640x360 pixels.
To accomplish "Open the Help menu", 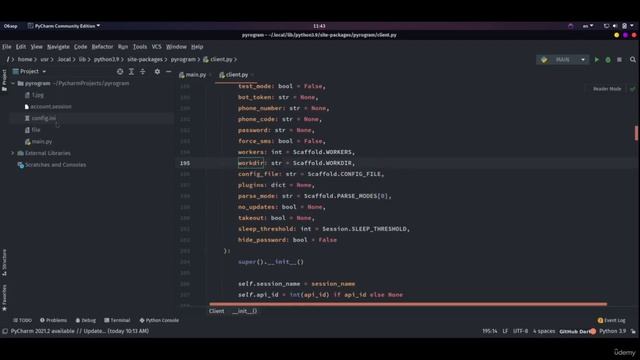I will (197, 47).
